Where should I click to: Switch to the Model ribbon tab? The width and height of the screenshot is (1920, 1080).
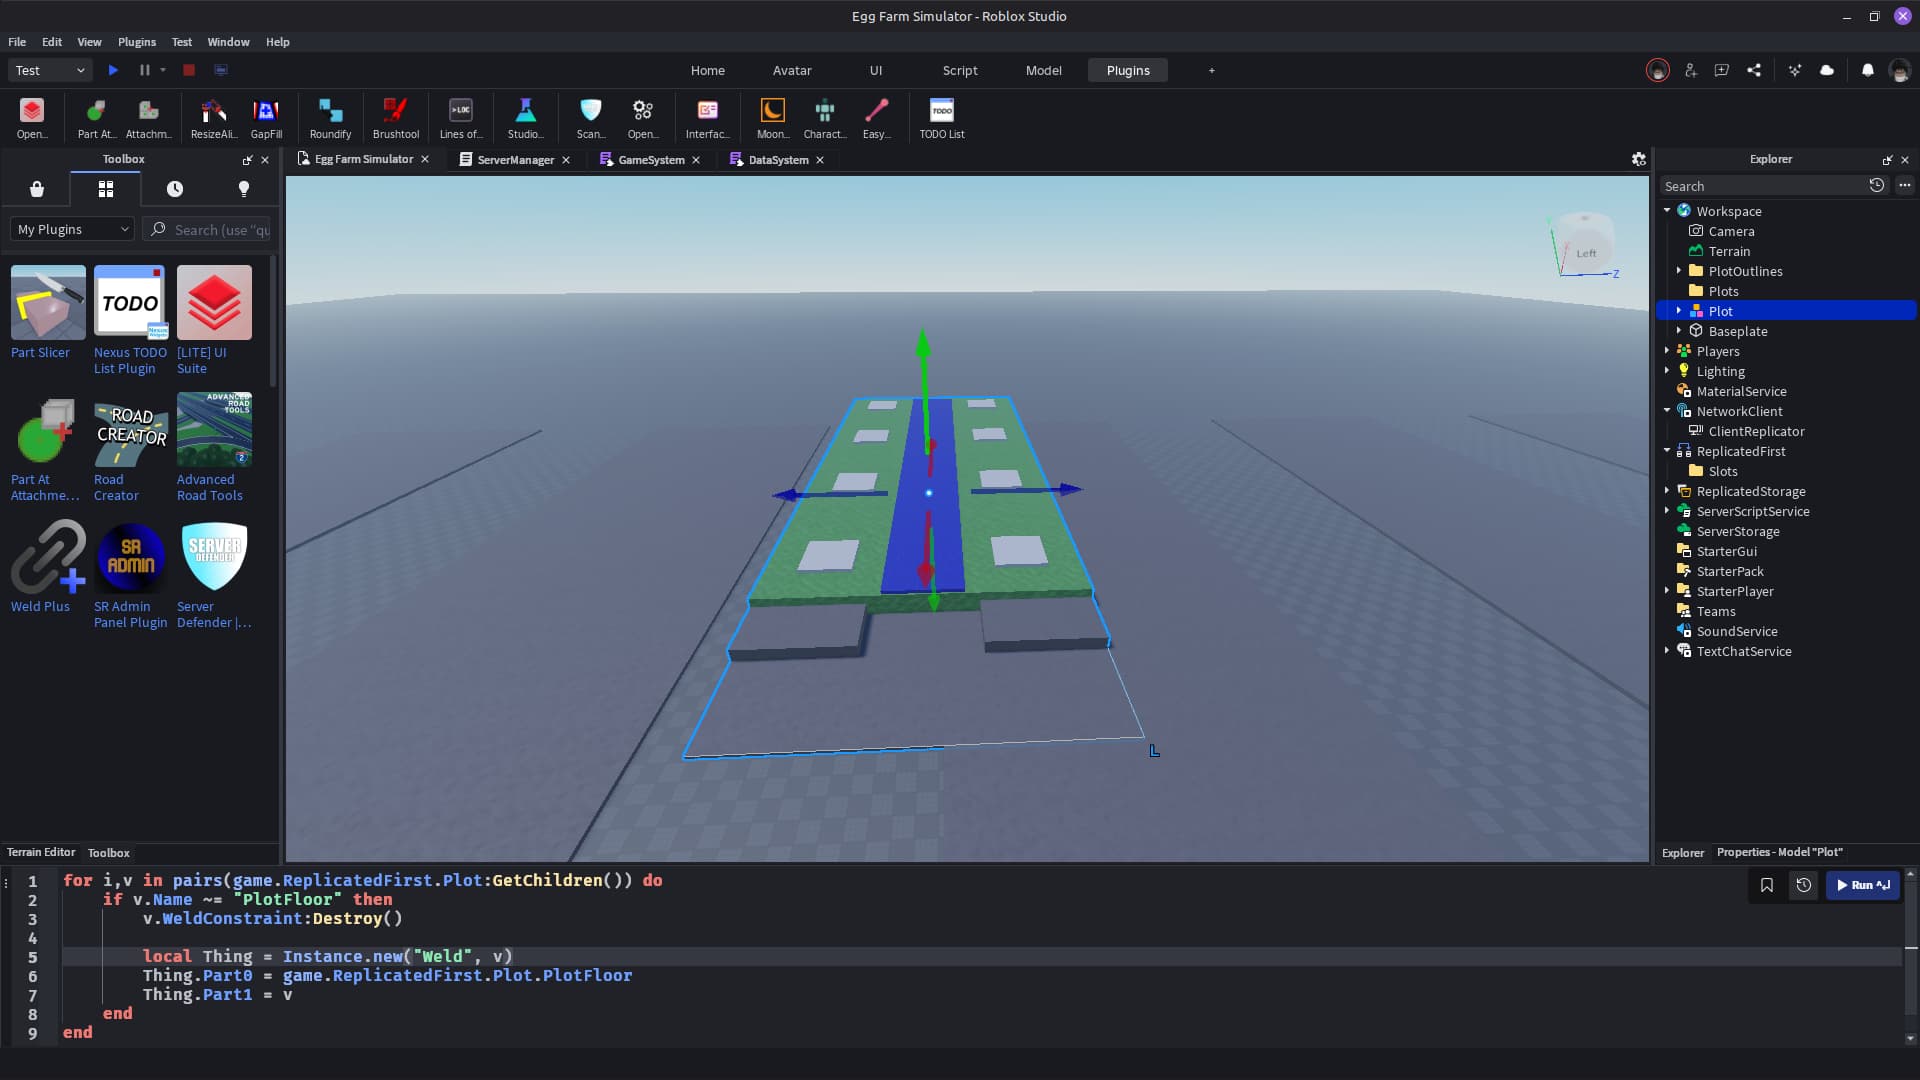[x=1043, y=70]
